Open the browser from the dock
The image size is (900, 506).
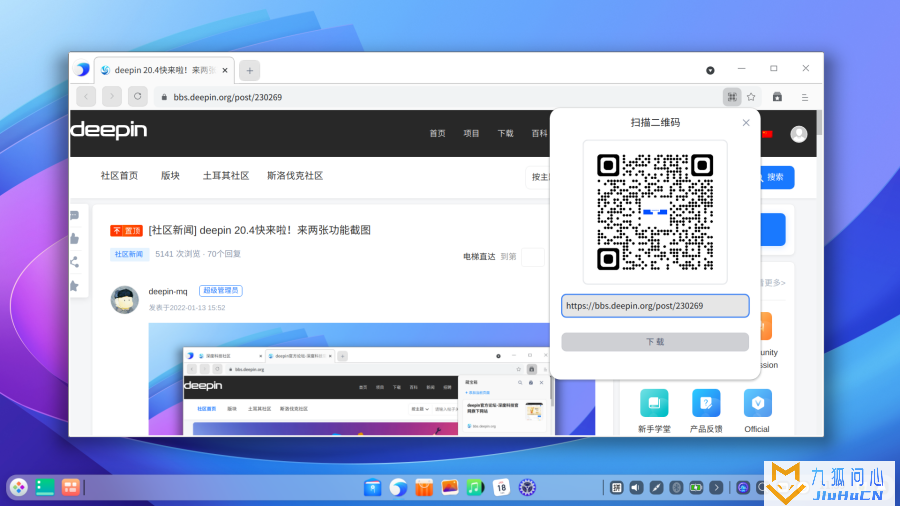398,488
